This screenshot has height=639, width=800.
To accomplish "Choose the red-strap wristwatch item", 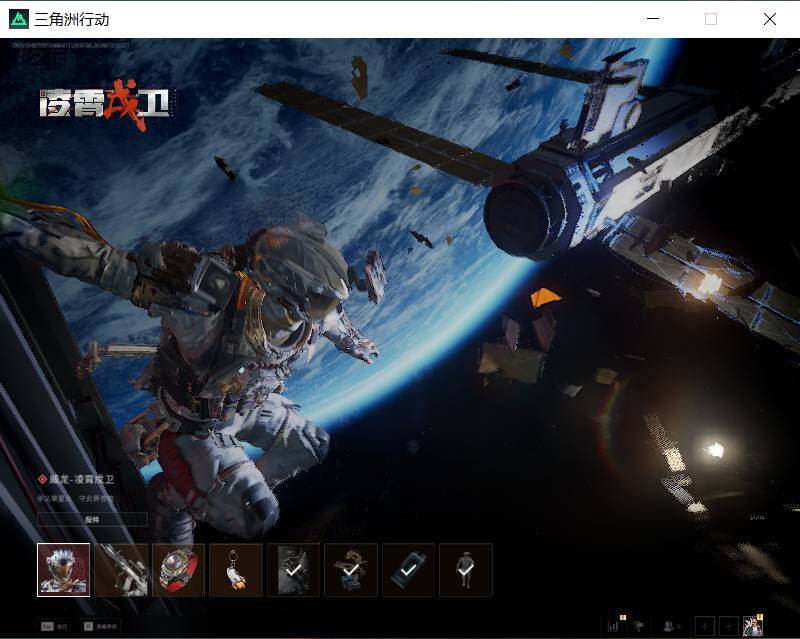I will [x=179, y=570].
